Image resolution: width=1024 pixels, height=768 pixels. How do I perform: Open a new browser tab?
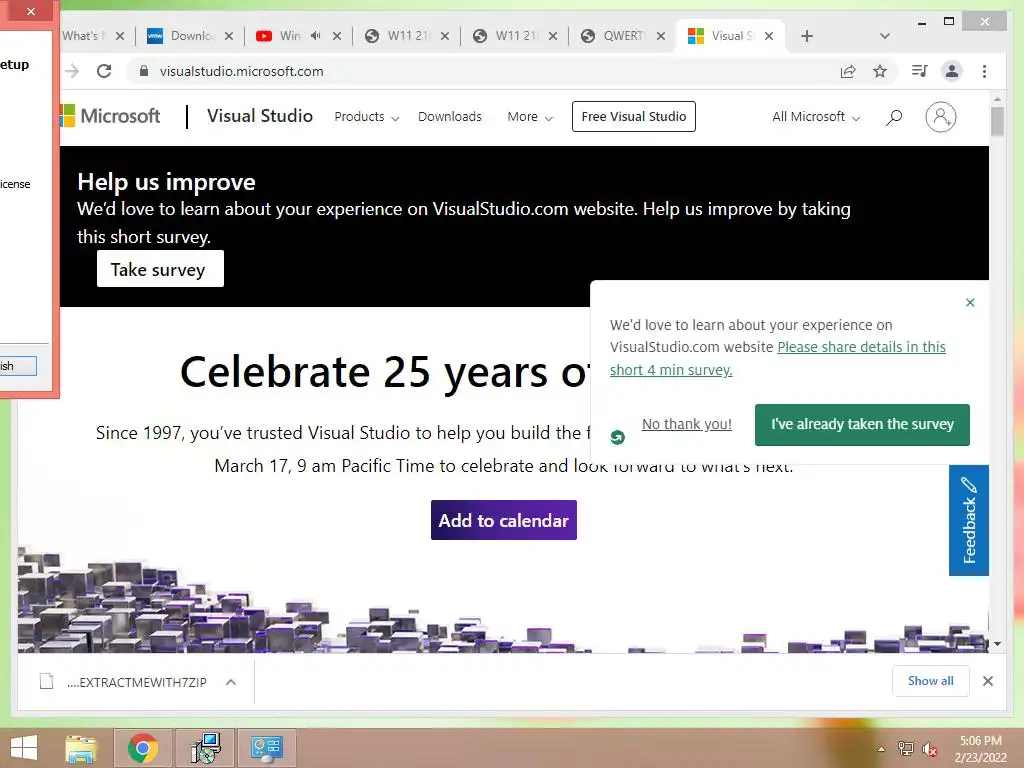(807, 36)
